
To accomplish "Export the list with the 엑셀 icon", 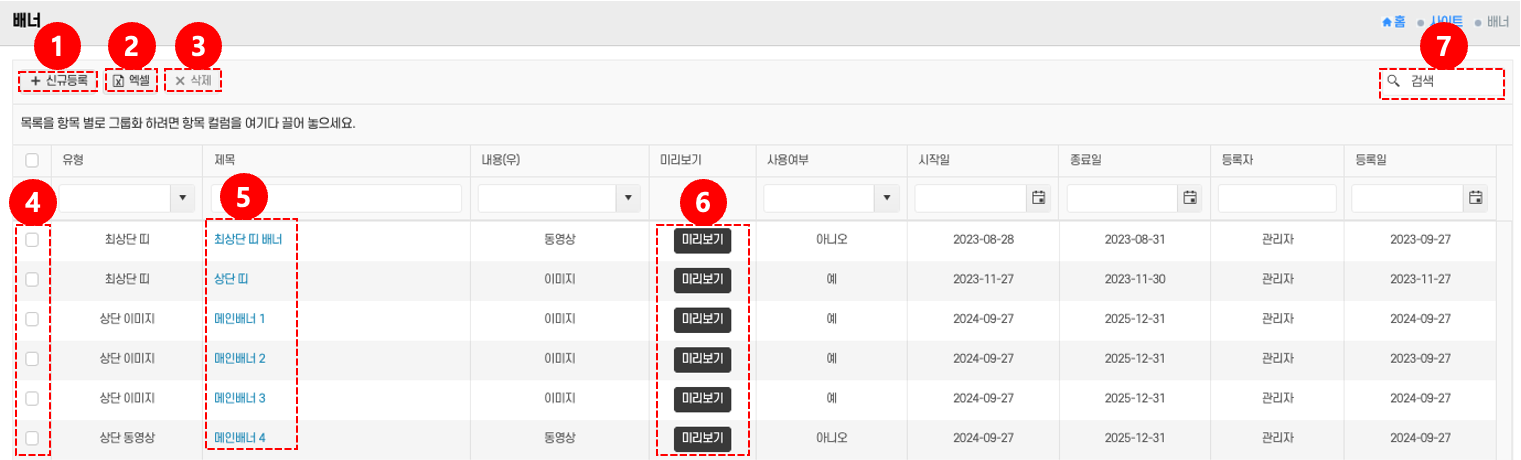I will coord(118,80).
